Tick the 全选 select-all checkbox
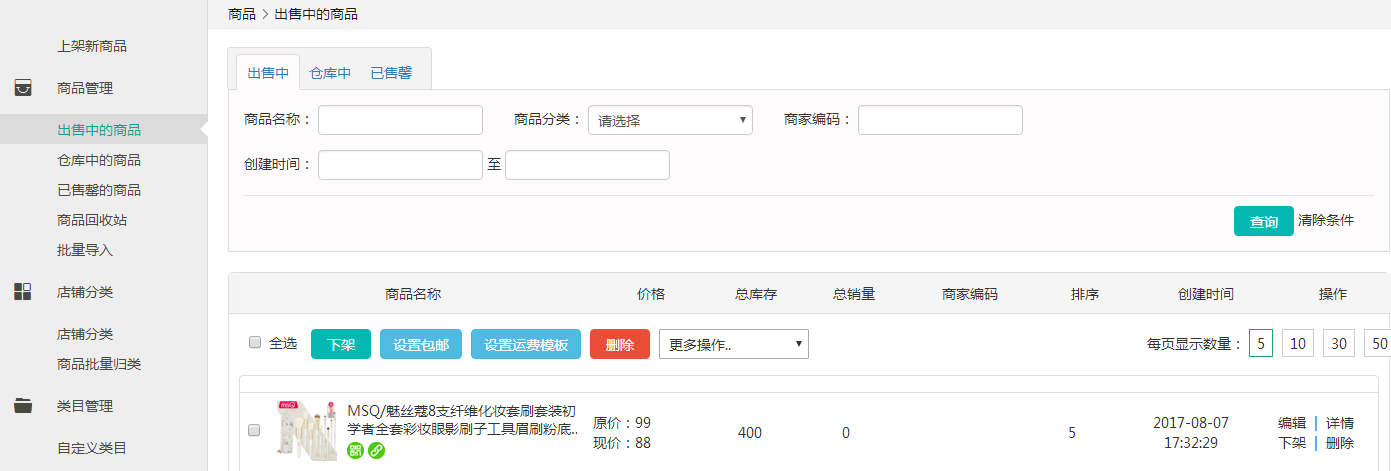 click(x=255, y=342)
